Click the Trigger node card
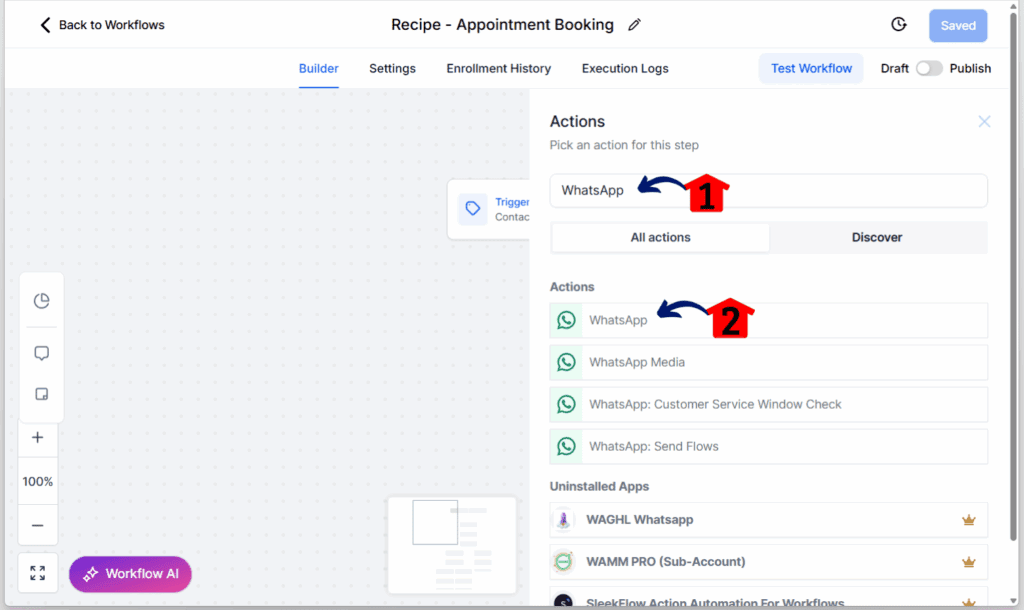The height and width of the screenshot is (610, 1024). point(488,210)
